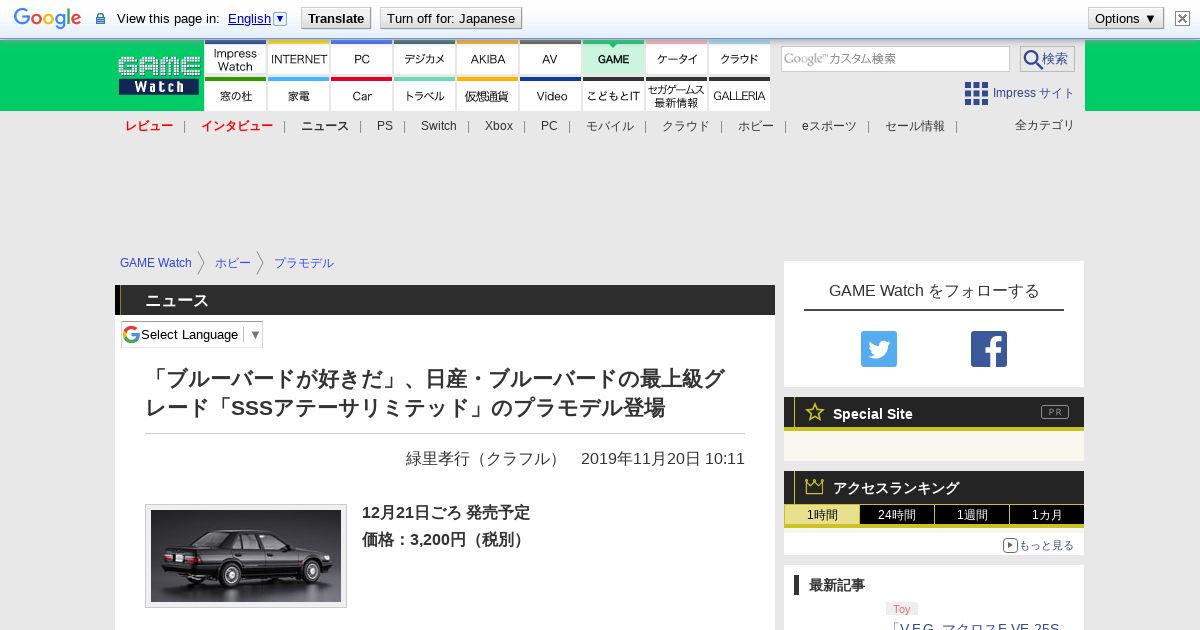
Task: Open the クラウド Watch tab
Action: (739, 59)
